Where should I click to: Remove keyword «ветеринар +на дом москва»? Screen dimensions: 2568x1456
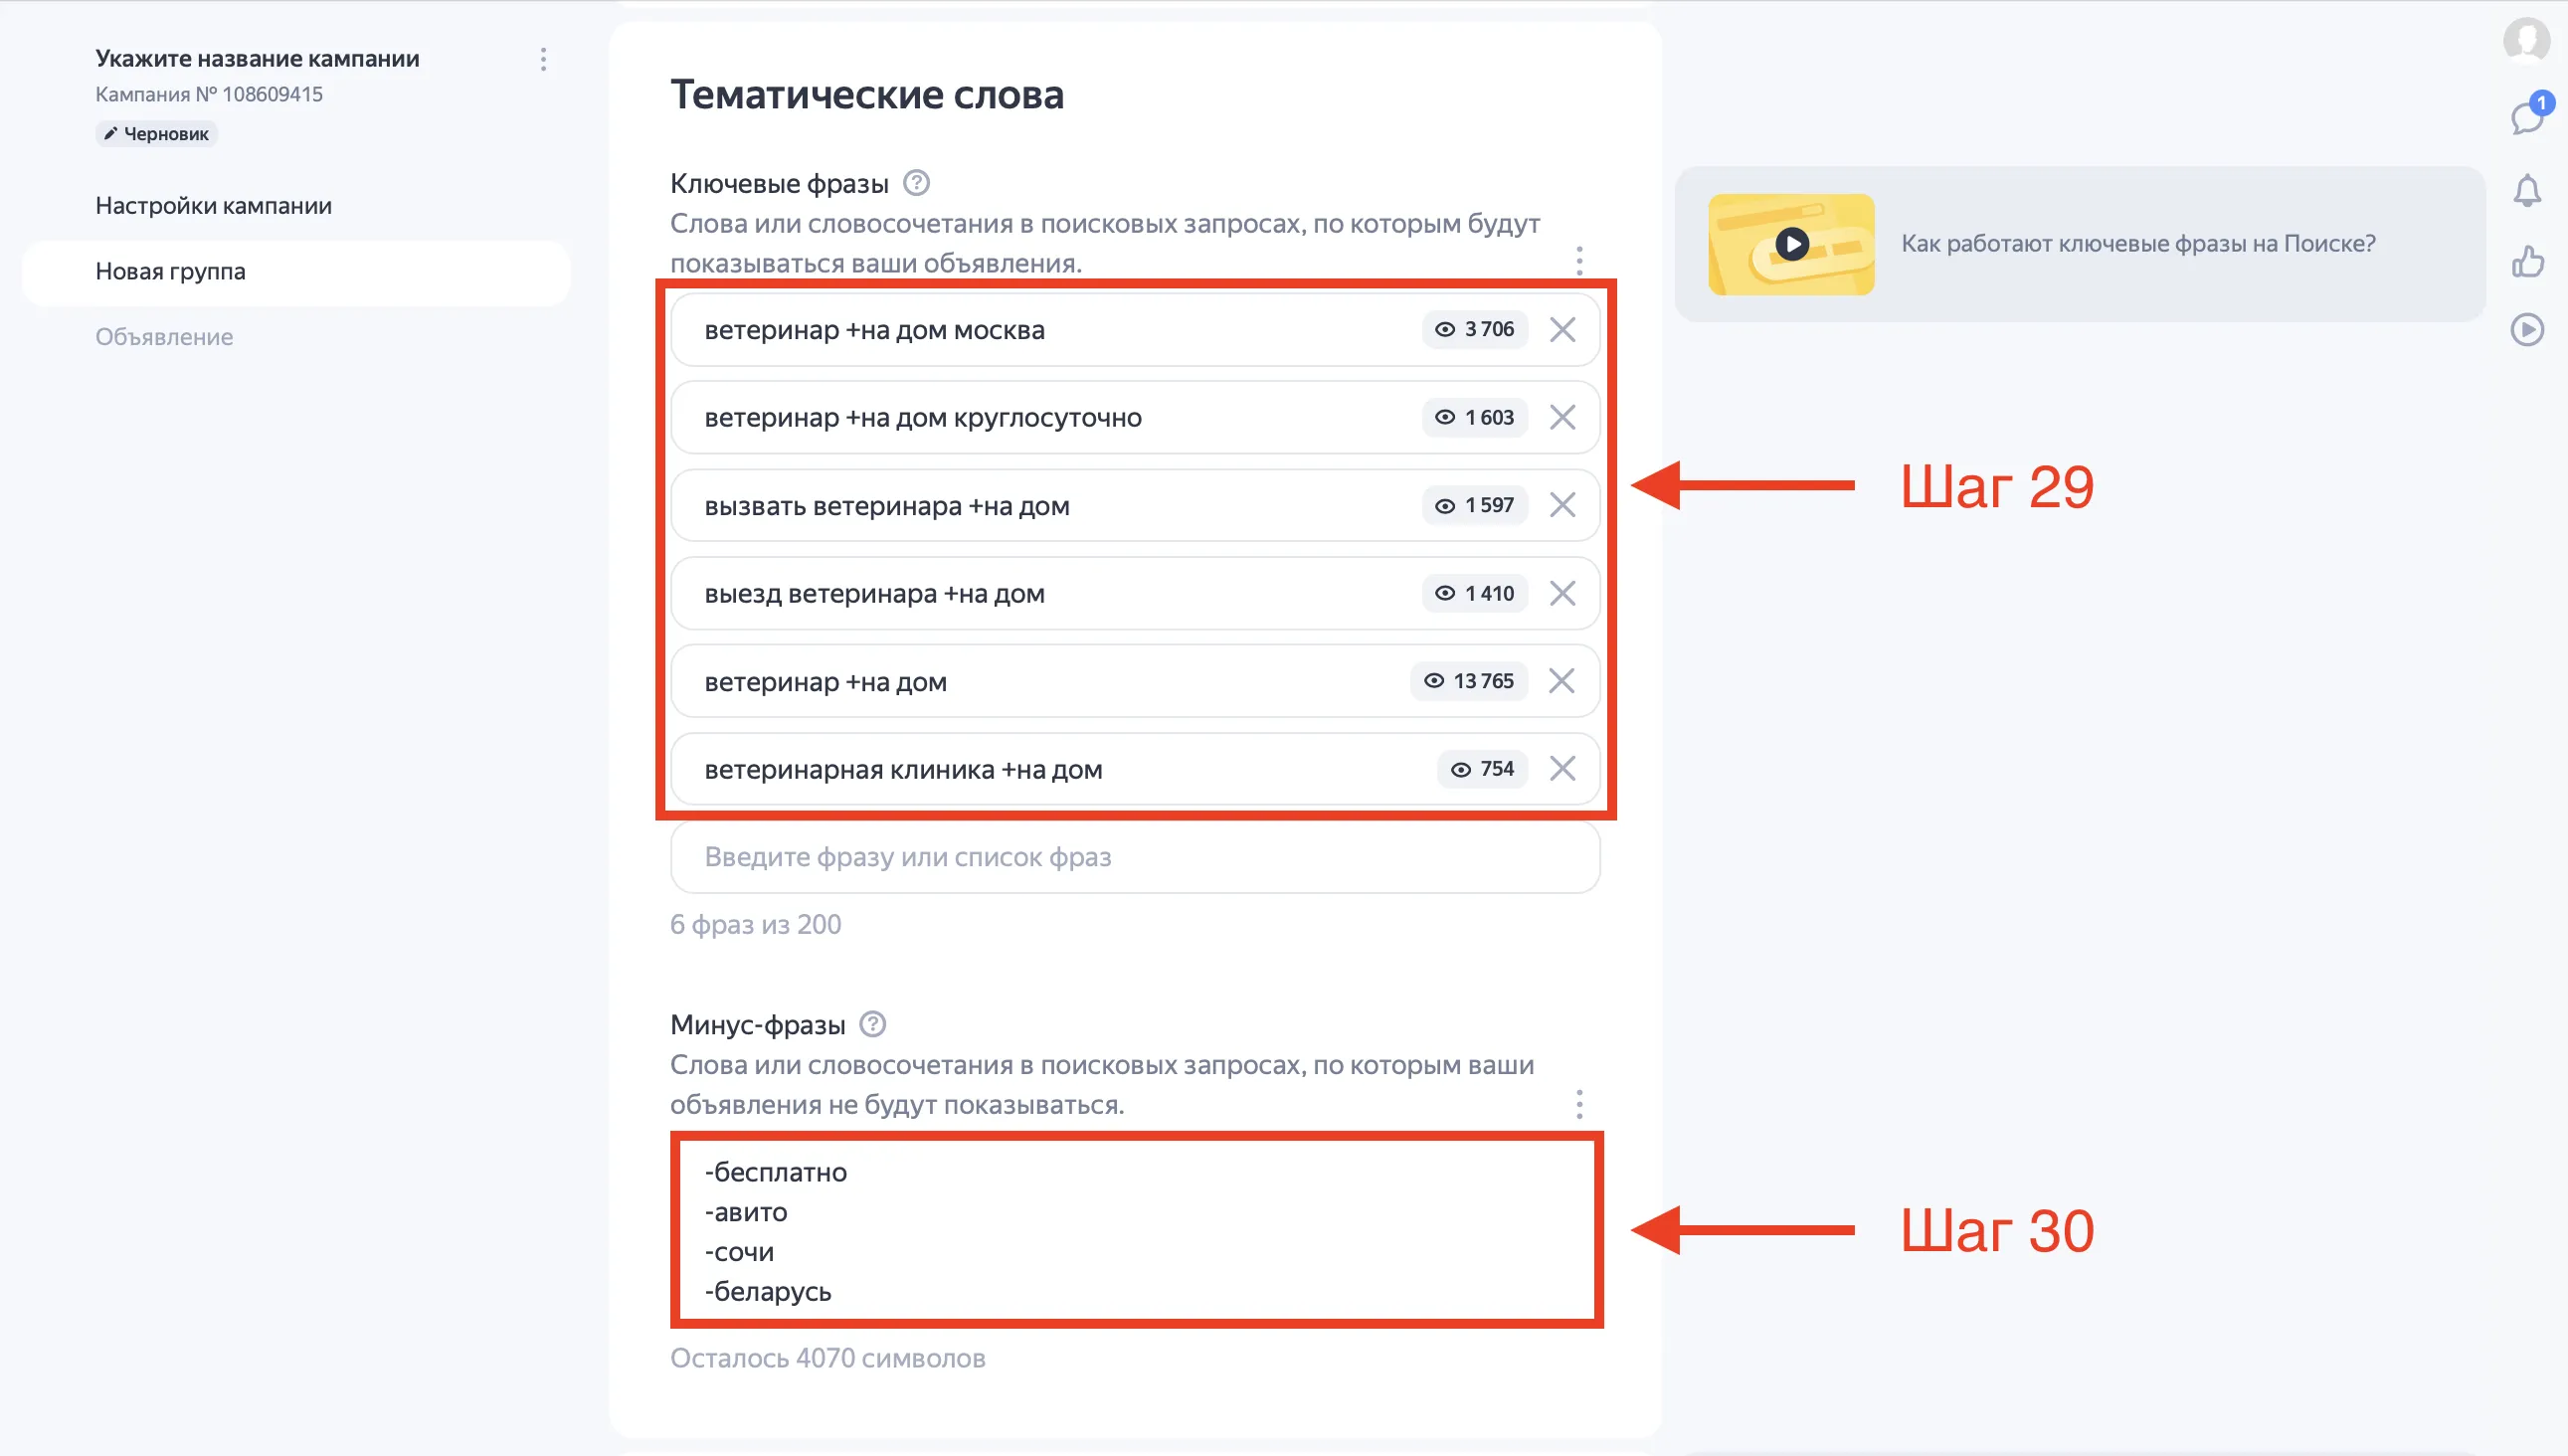tap(1563, 329)
